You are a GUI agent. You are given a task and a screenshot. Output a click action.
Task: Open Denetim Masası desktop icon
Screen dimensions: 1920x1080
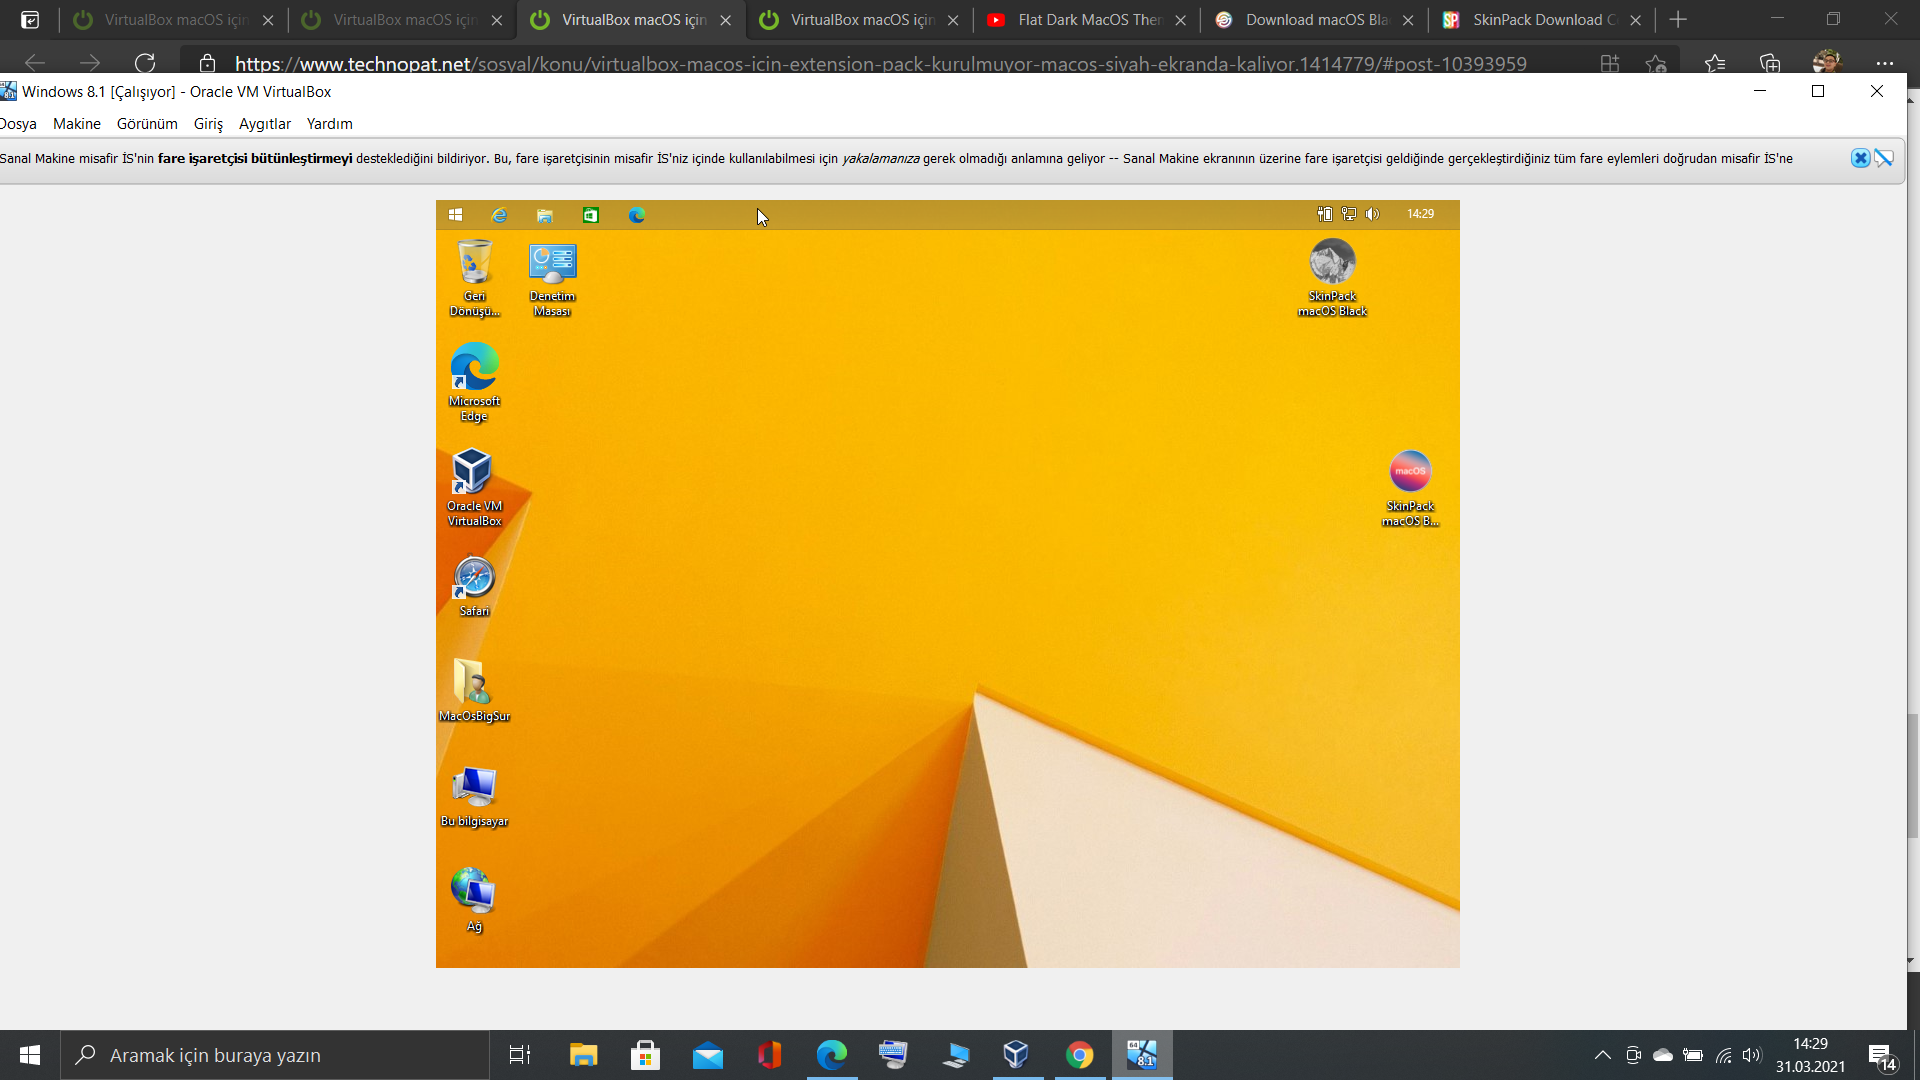tap(552, 264)
